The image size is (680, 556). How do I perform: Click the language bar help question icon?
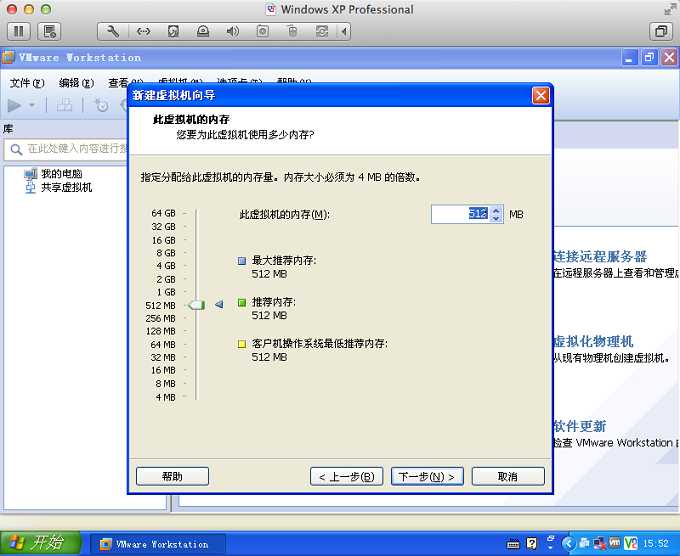click(532, 543)
